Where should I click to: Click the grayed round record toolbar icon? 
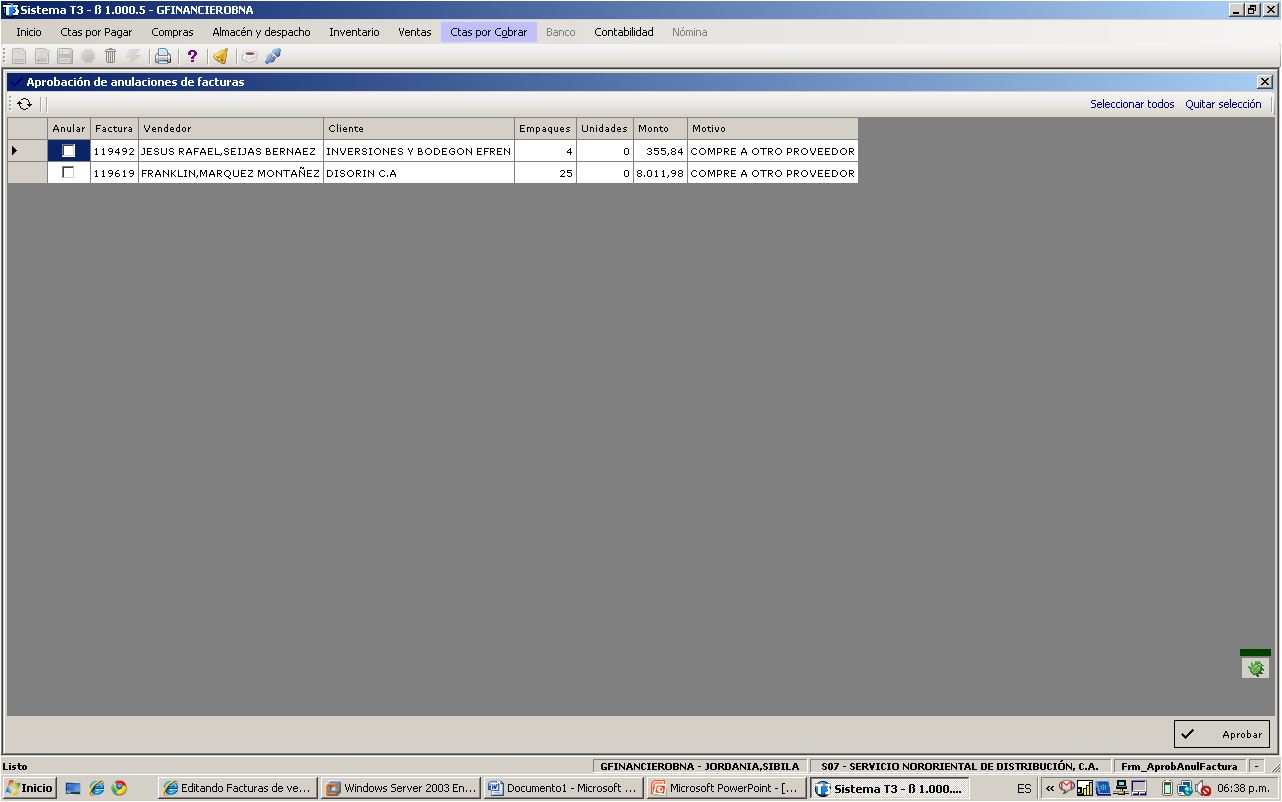(88, 56)
